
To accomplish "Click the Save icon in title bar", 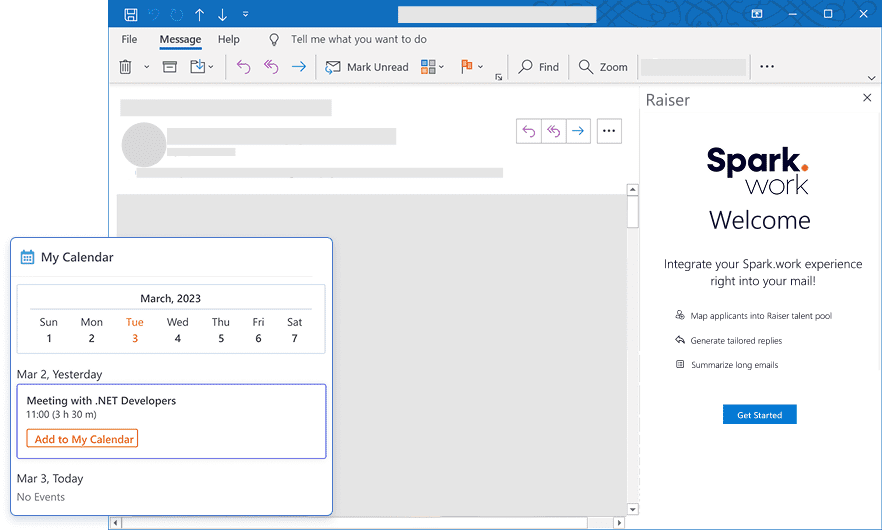I will 131,14.
